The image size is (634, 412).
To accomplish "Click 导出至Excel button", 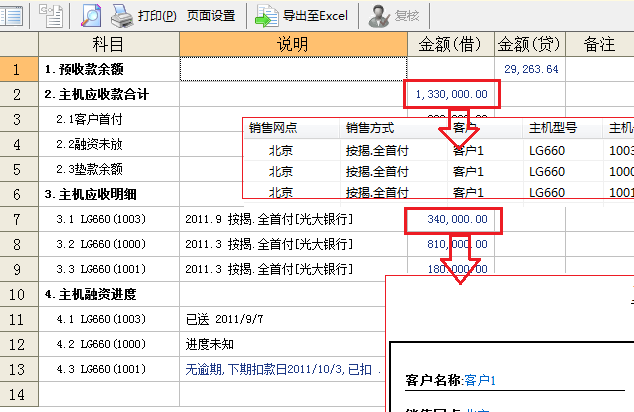I will (x=315, y=16).
